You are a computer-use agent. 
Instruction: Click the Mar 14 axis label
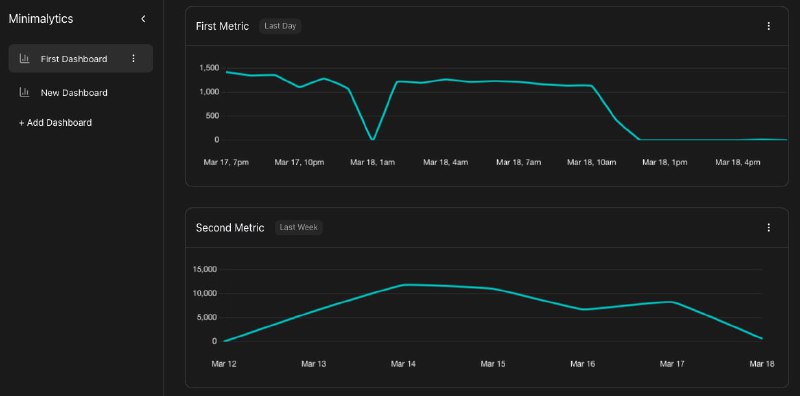coord(403,364)
